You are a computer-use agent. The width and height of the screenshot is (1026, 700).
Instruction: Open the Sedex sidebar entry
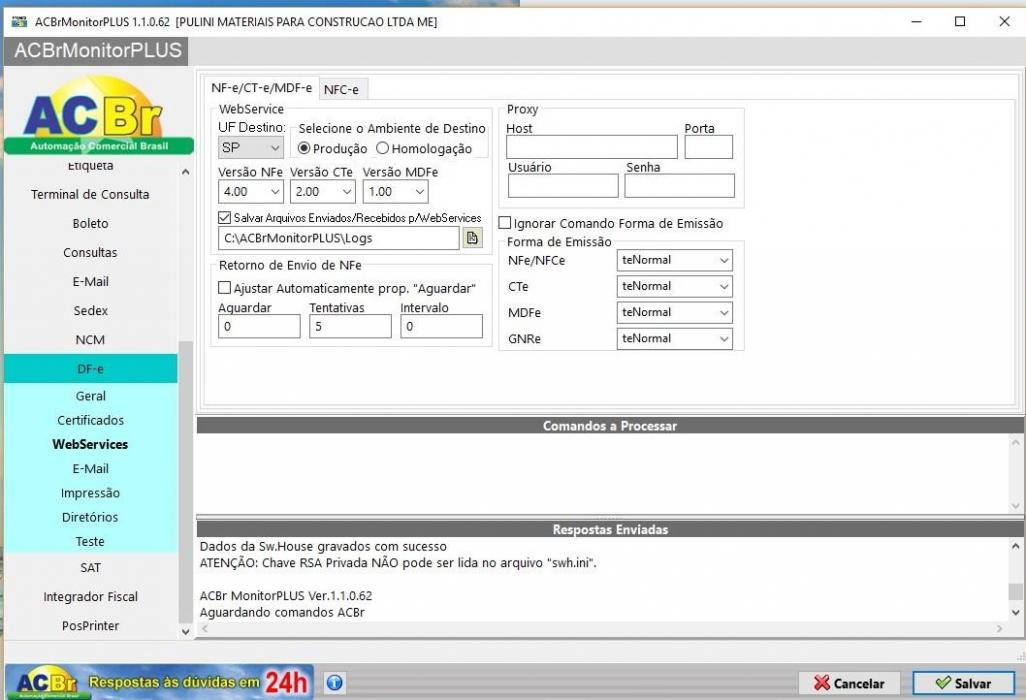click(x=90, y=311)
